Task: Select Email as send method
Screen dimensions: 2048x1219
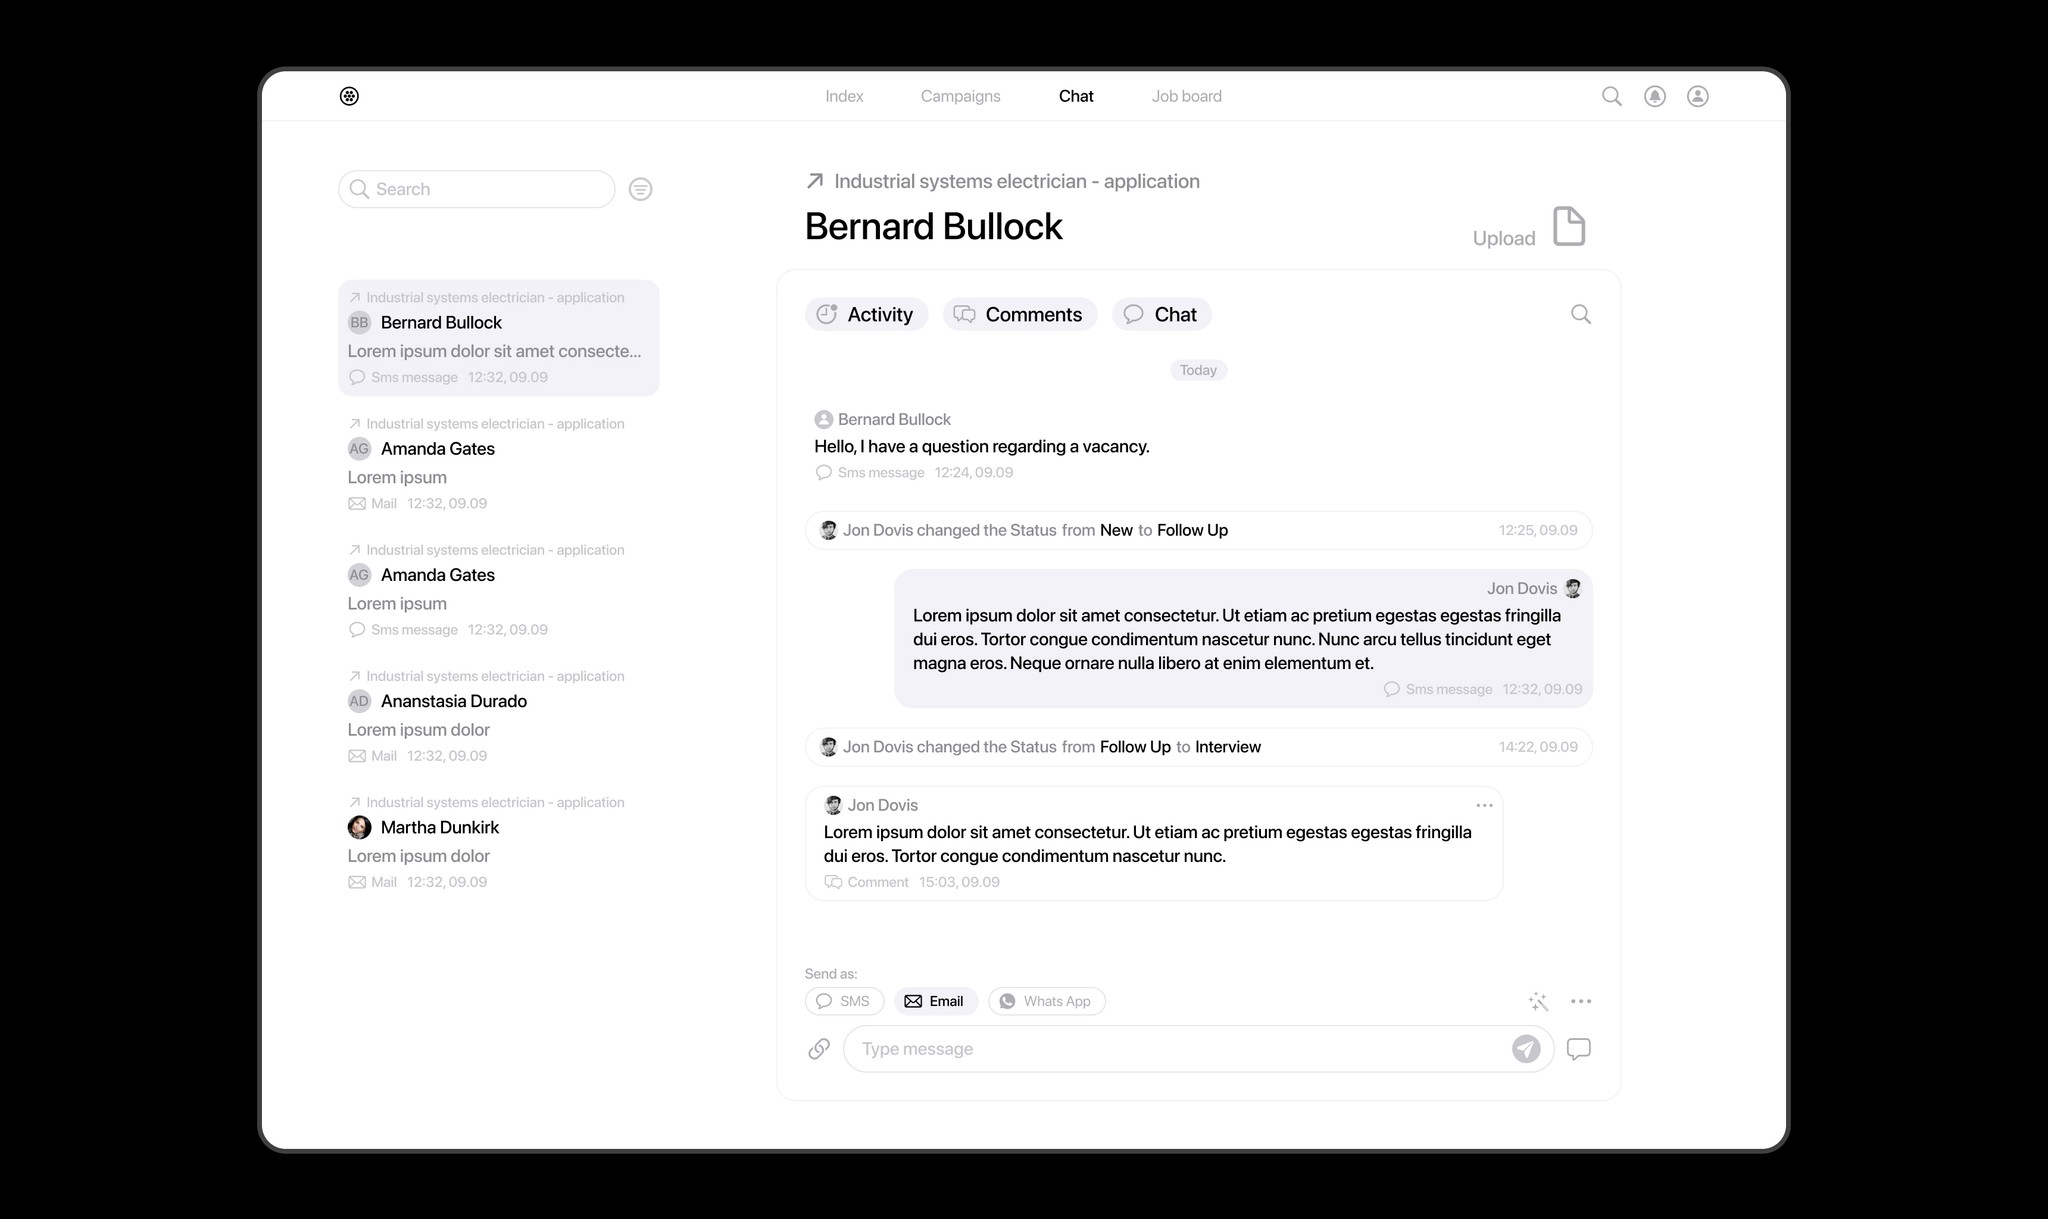Action: (935, 1001)
